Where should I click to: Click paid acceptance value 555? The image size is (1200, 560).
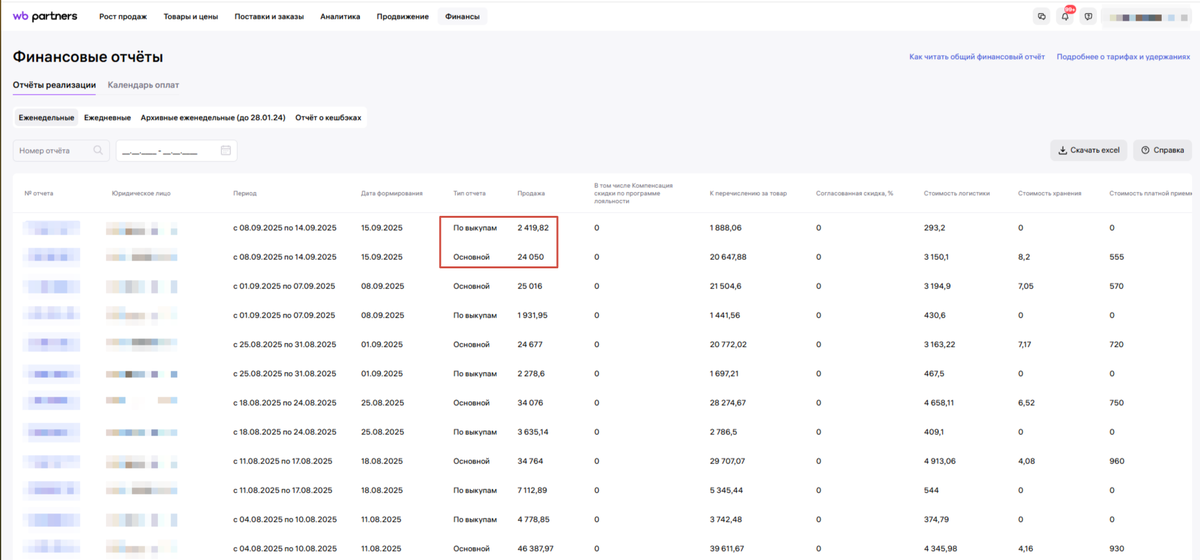point(1117,257)
